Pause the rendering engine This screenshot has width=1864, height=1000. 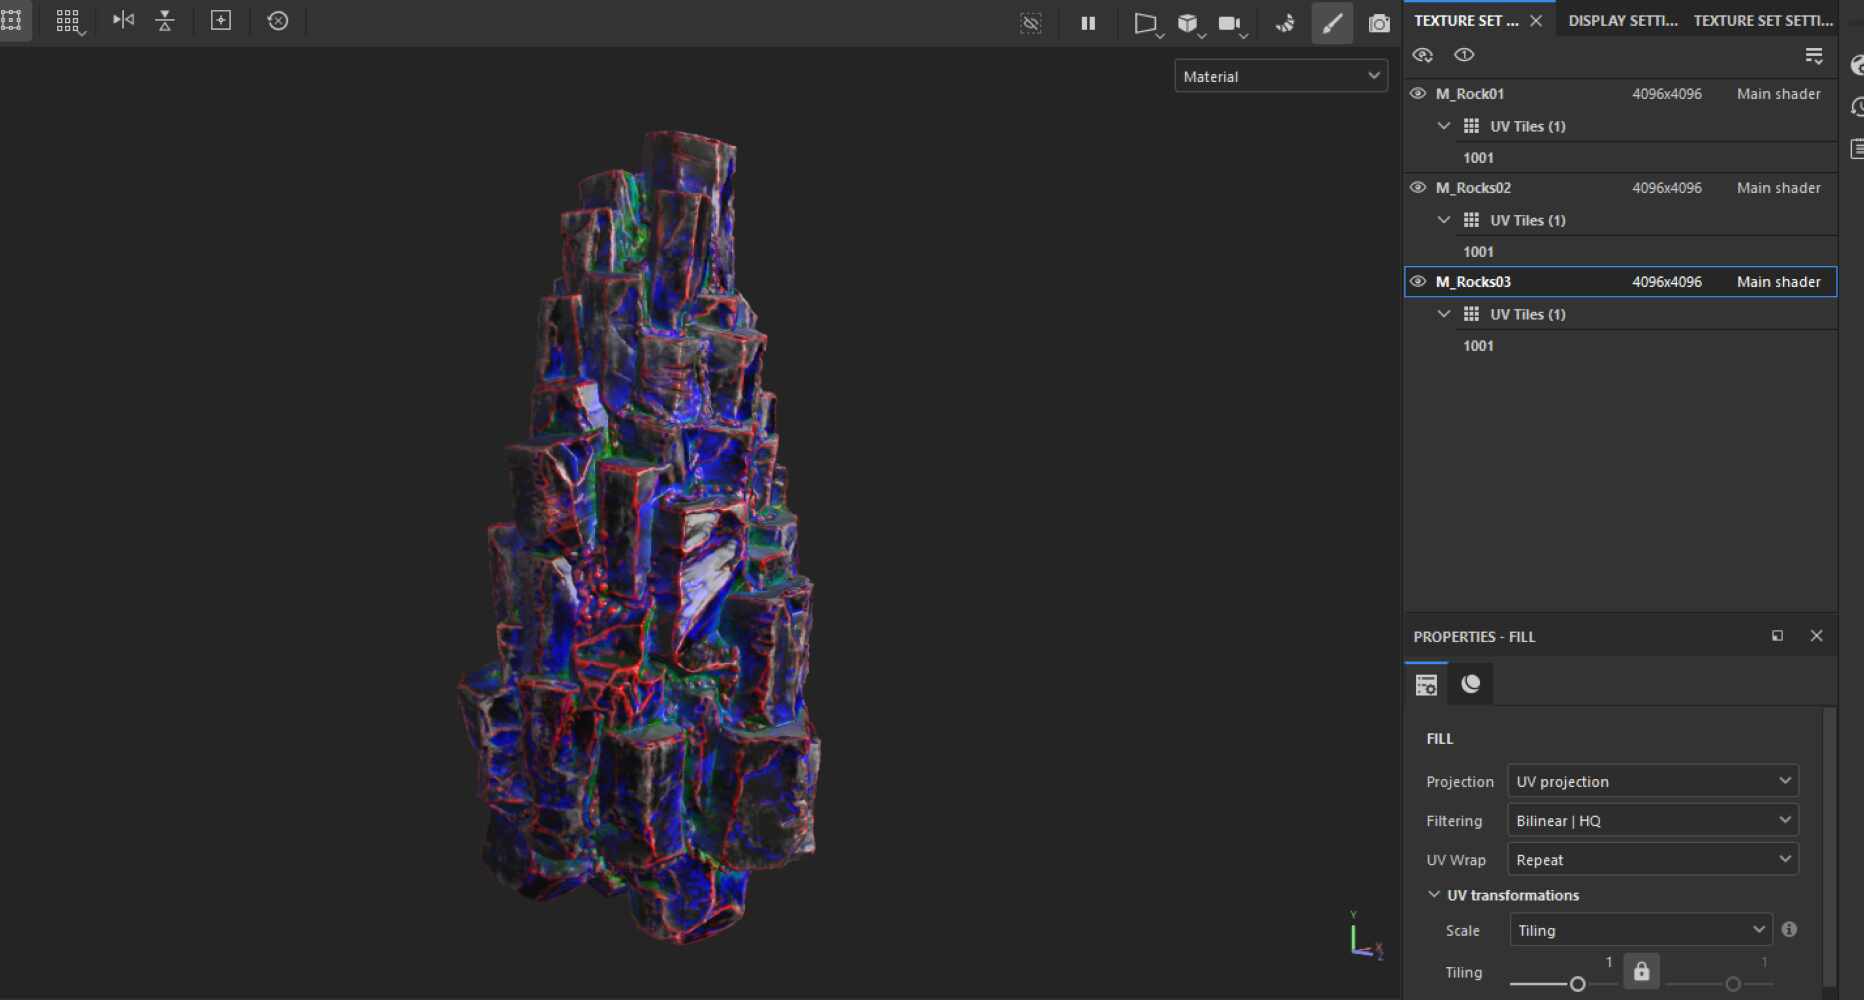click(1088, 22)
